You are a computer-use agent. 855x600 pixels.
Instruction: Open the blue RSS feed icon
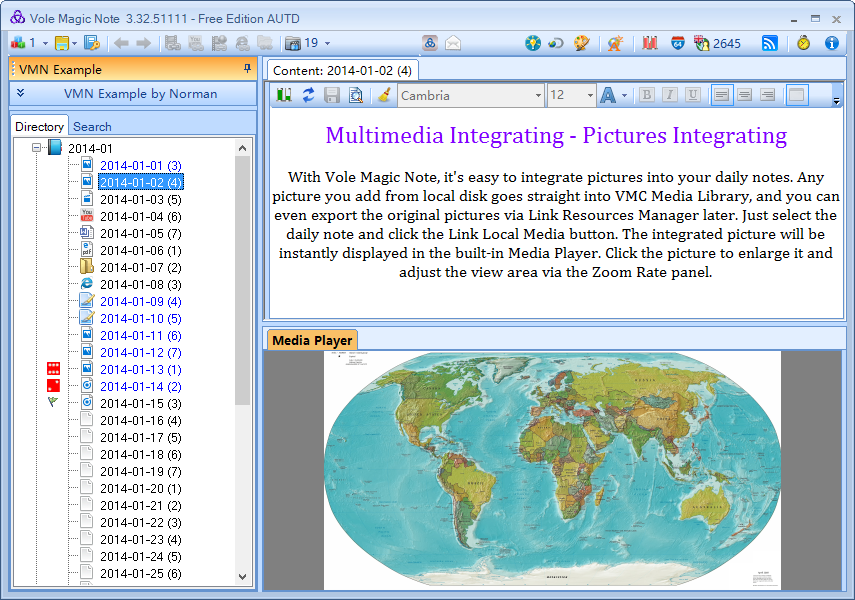click(769, 43)
